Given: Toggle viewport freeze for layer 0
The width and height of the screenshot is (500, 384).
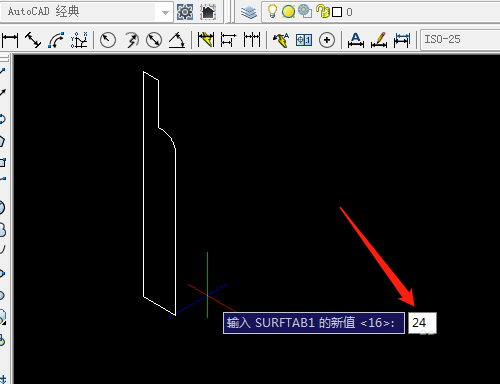Looking at the screenshot, I should (x=305, y=11).
